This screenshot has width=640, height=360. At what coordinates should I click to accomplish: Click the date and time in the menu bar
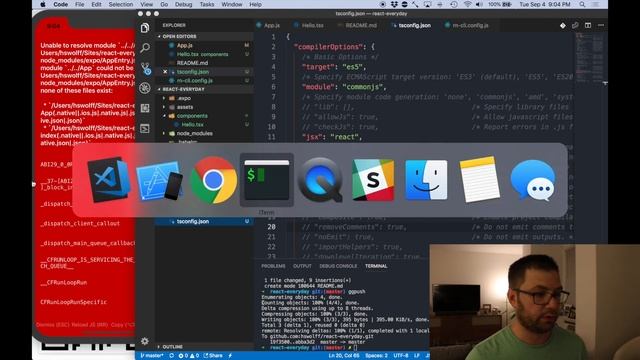click(x=544, y=4)
